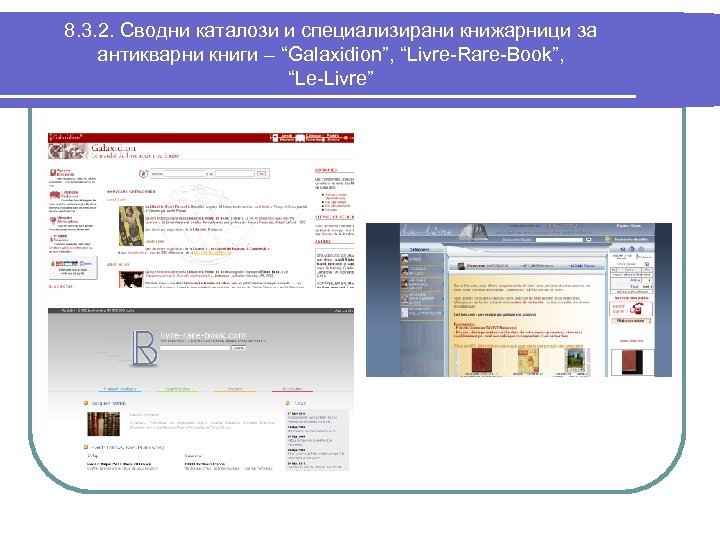Focus the Le-Livre quick search field
Image resolution: width=720 pixels, height=540 pixels.
click(x=558, y=240)
